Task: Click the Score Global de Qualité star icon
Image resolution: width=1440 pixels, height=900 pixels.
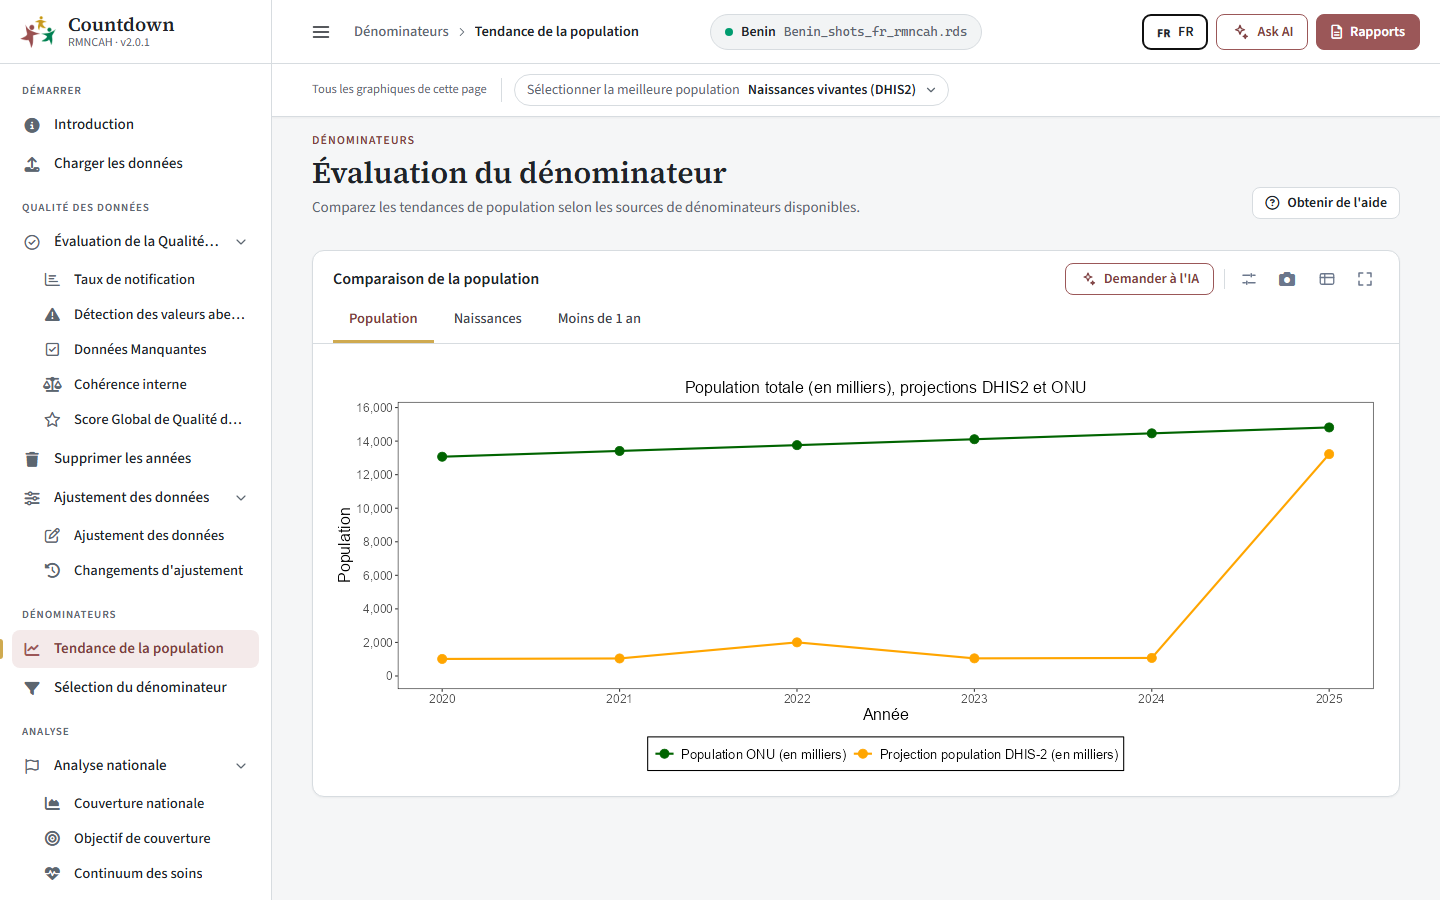Action: click(x=52, y=420)
